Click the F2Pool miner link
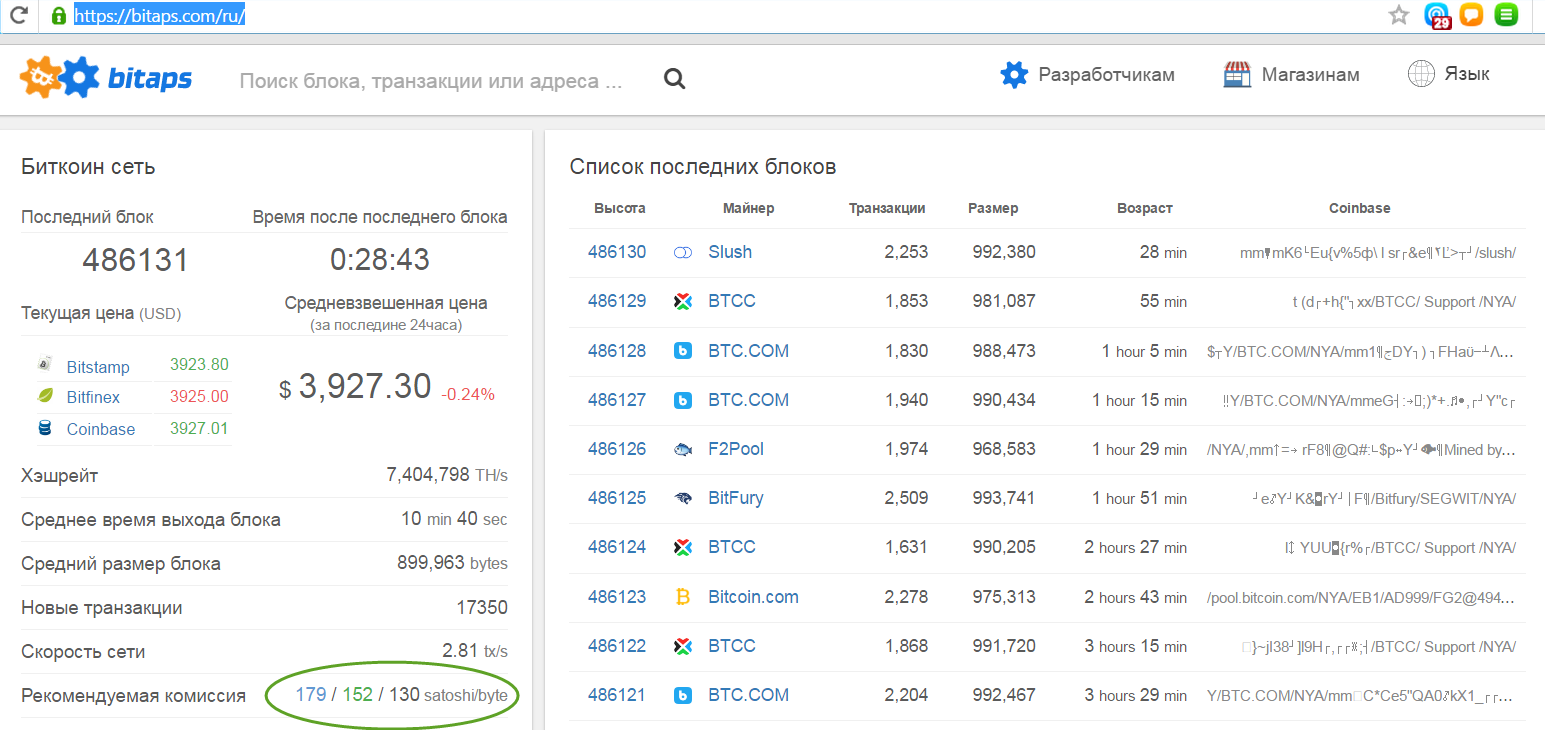 pos(735,449)
